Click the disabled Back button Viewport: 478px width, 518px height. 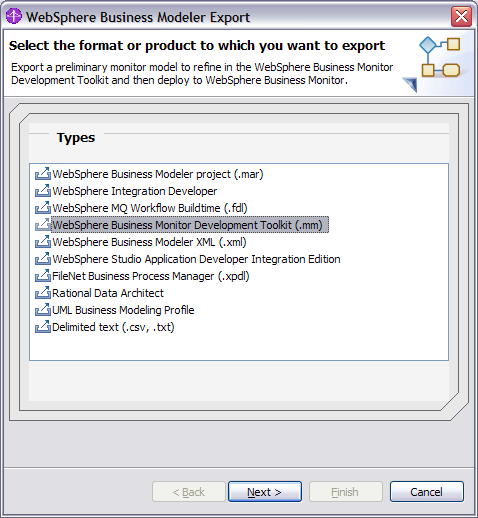(x=189, y=492)
